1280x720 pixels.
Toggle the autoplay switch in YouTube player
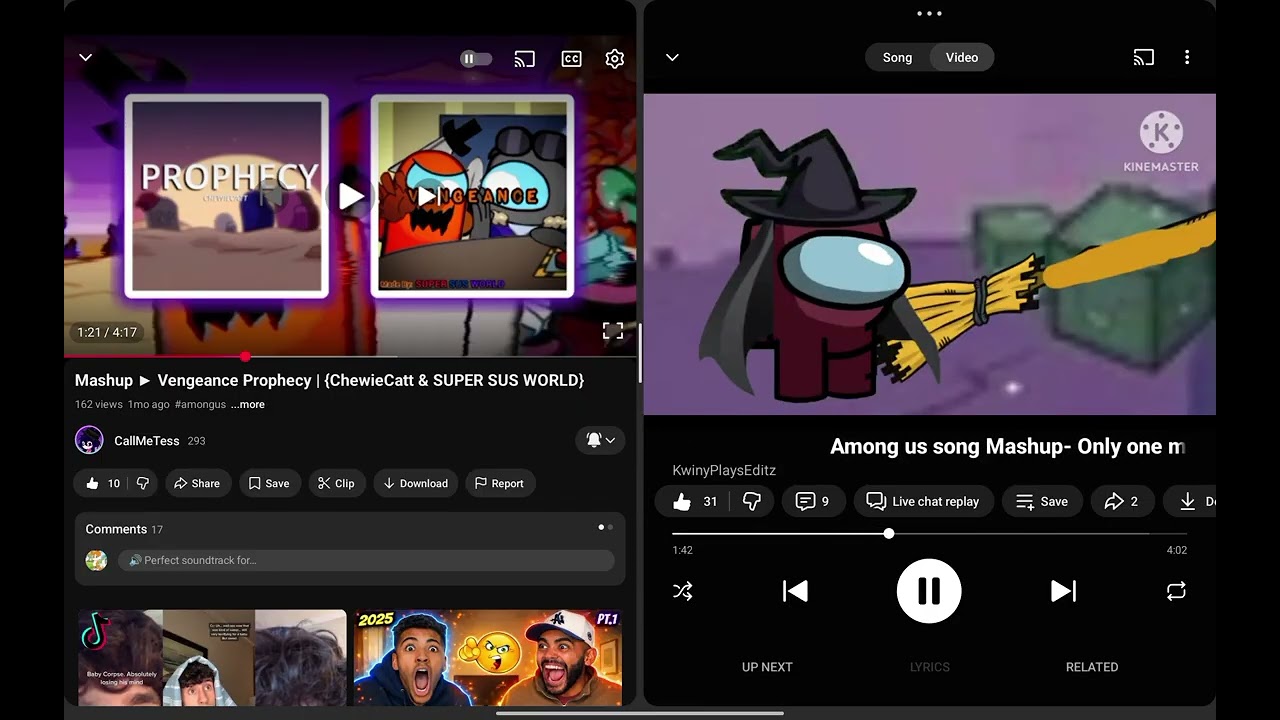[x=476, y=59]
